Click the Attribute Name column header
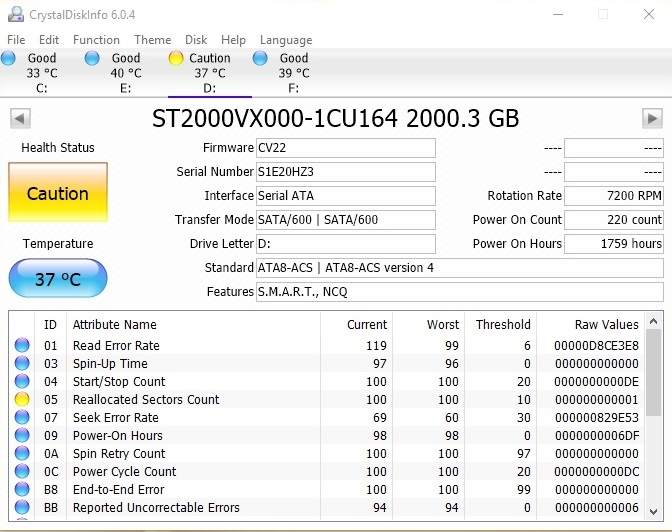Image resolution: width=672 pixels, height=532 pixels. 193,325
